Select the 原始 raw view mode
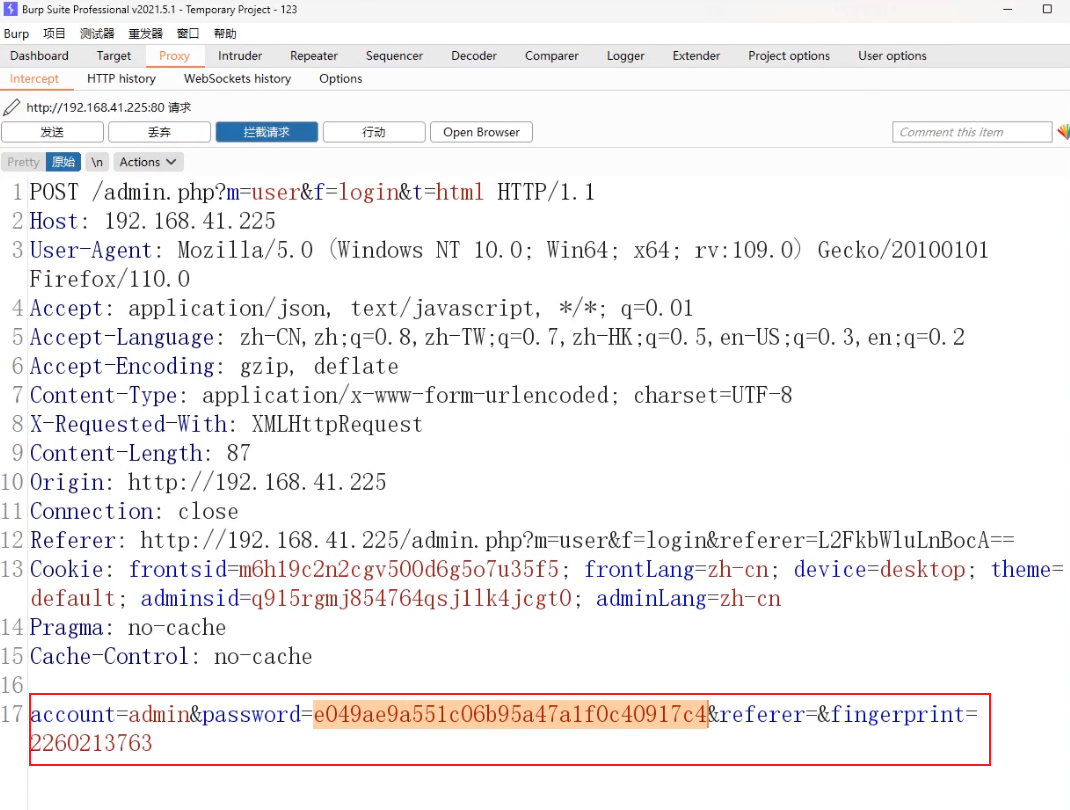This screenshot has width=1070, height=810. [63, 162]
